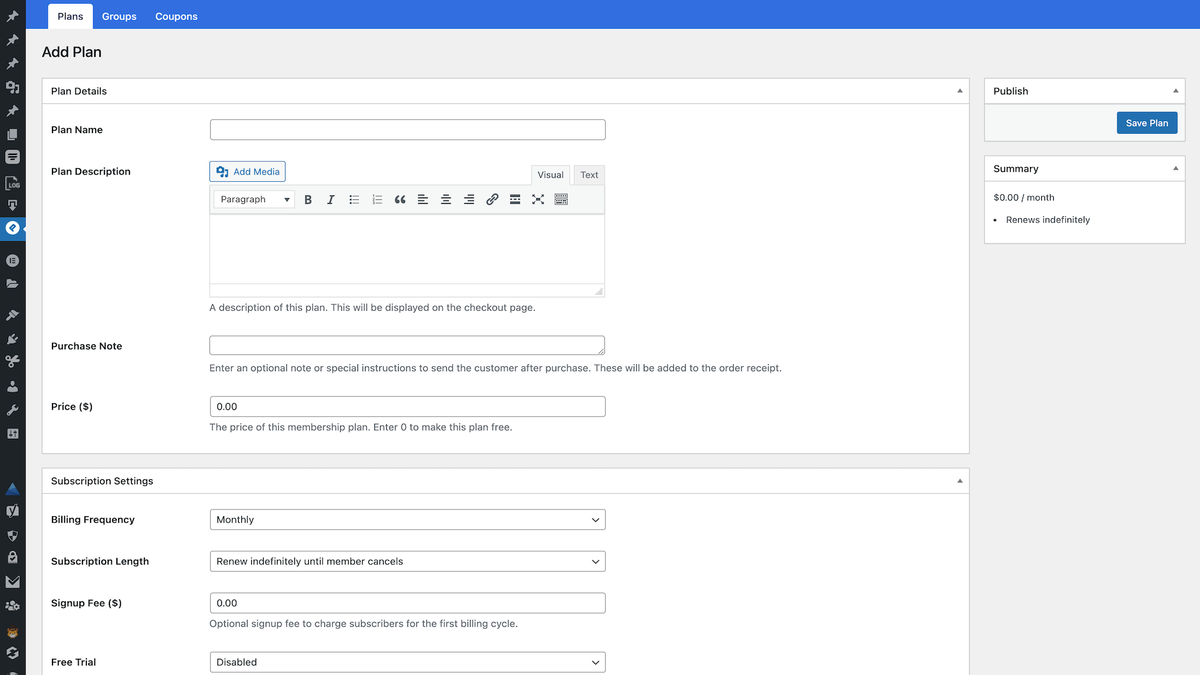Open the Subscription Length dropdown

pos(406,561)
